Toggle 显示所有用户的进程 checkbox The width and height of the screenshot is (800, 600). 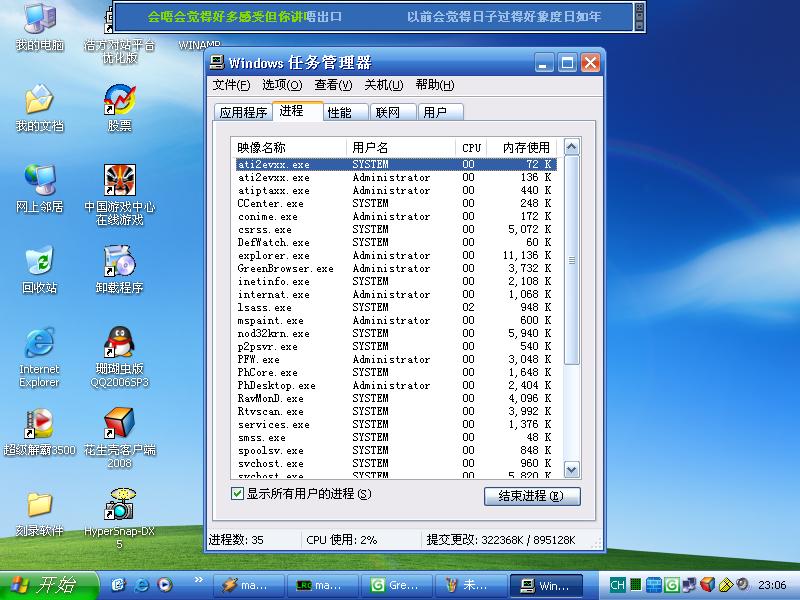click(238, 493)
